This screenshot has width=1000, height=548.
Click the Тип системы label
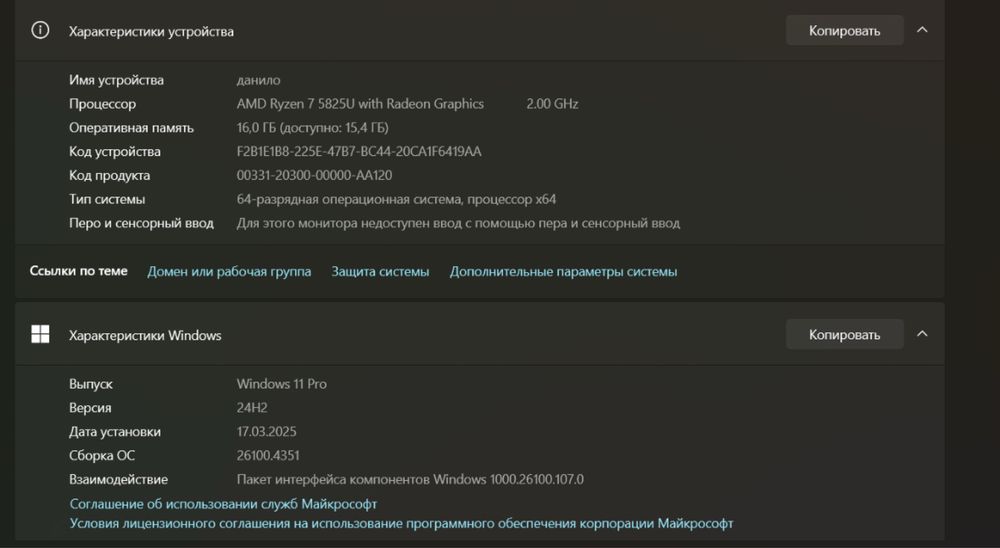click(107, 199)
